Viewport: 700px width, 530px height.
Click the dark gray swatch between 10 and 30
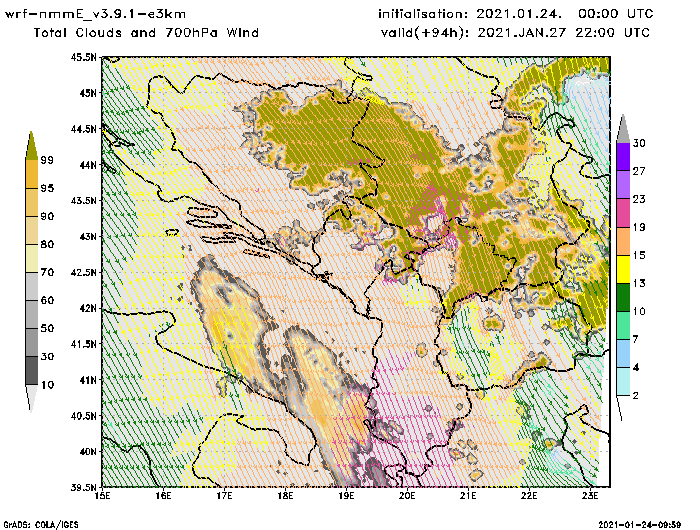pyautogui.click(x=31, y=371)
